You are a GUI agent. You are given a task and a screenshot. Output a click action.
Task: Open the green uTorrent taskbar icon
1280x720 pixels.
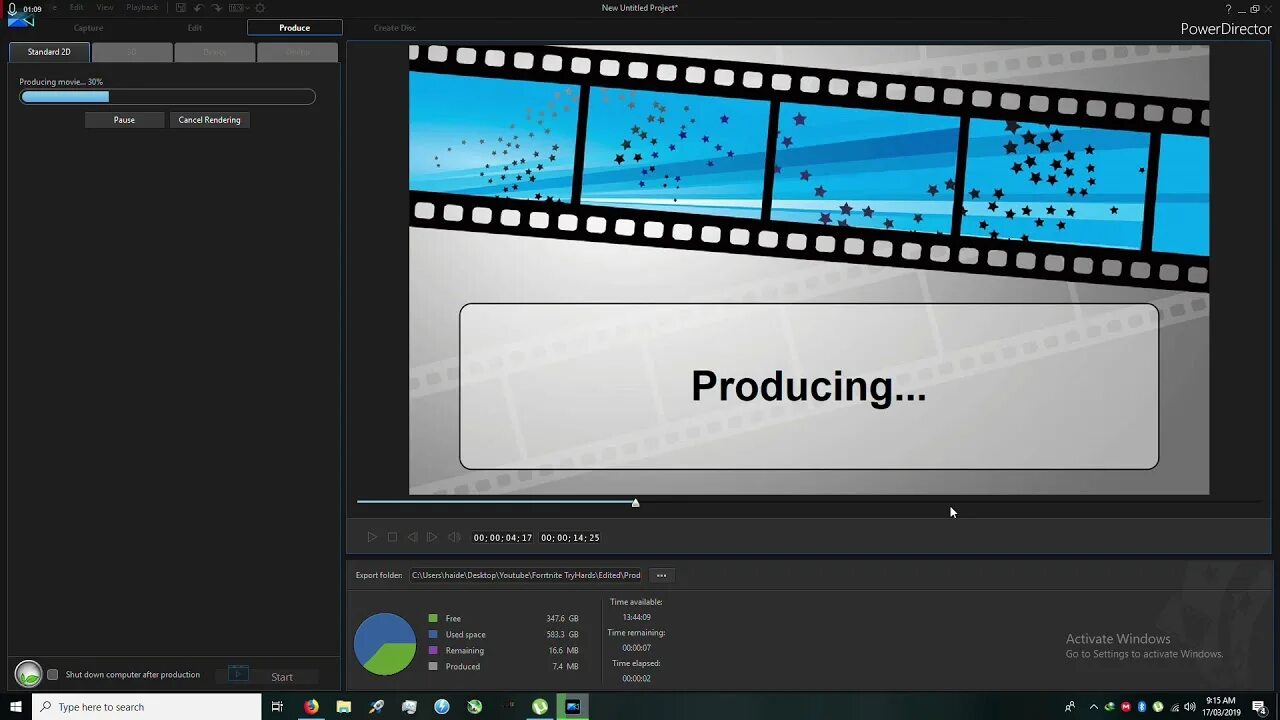coord(540,707)
